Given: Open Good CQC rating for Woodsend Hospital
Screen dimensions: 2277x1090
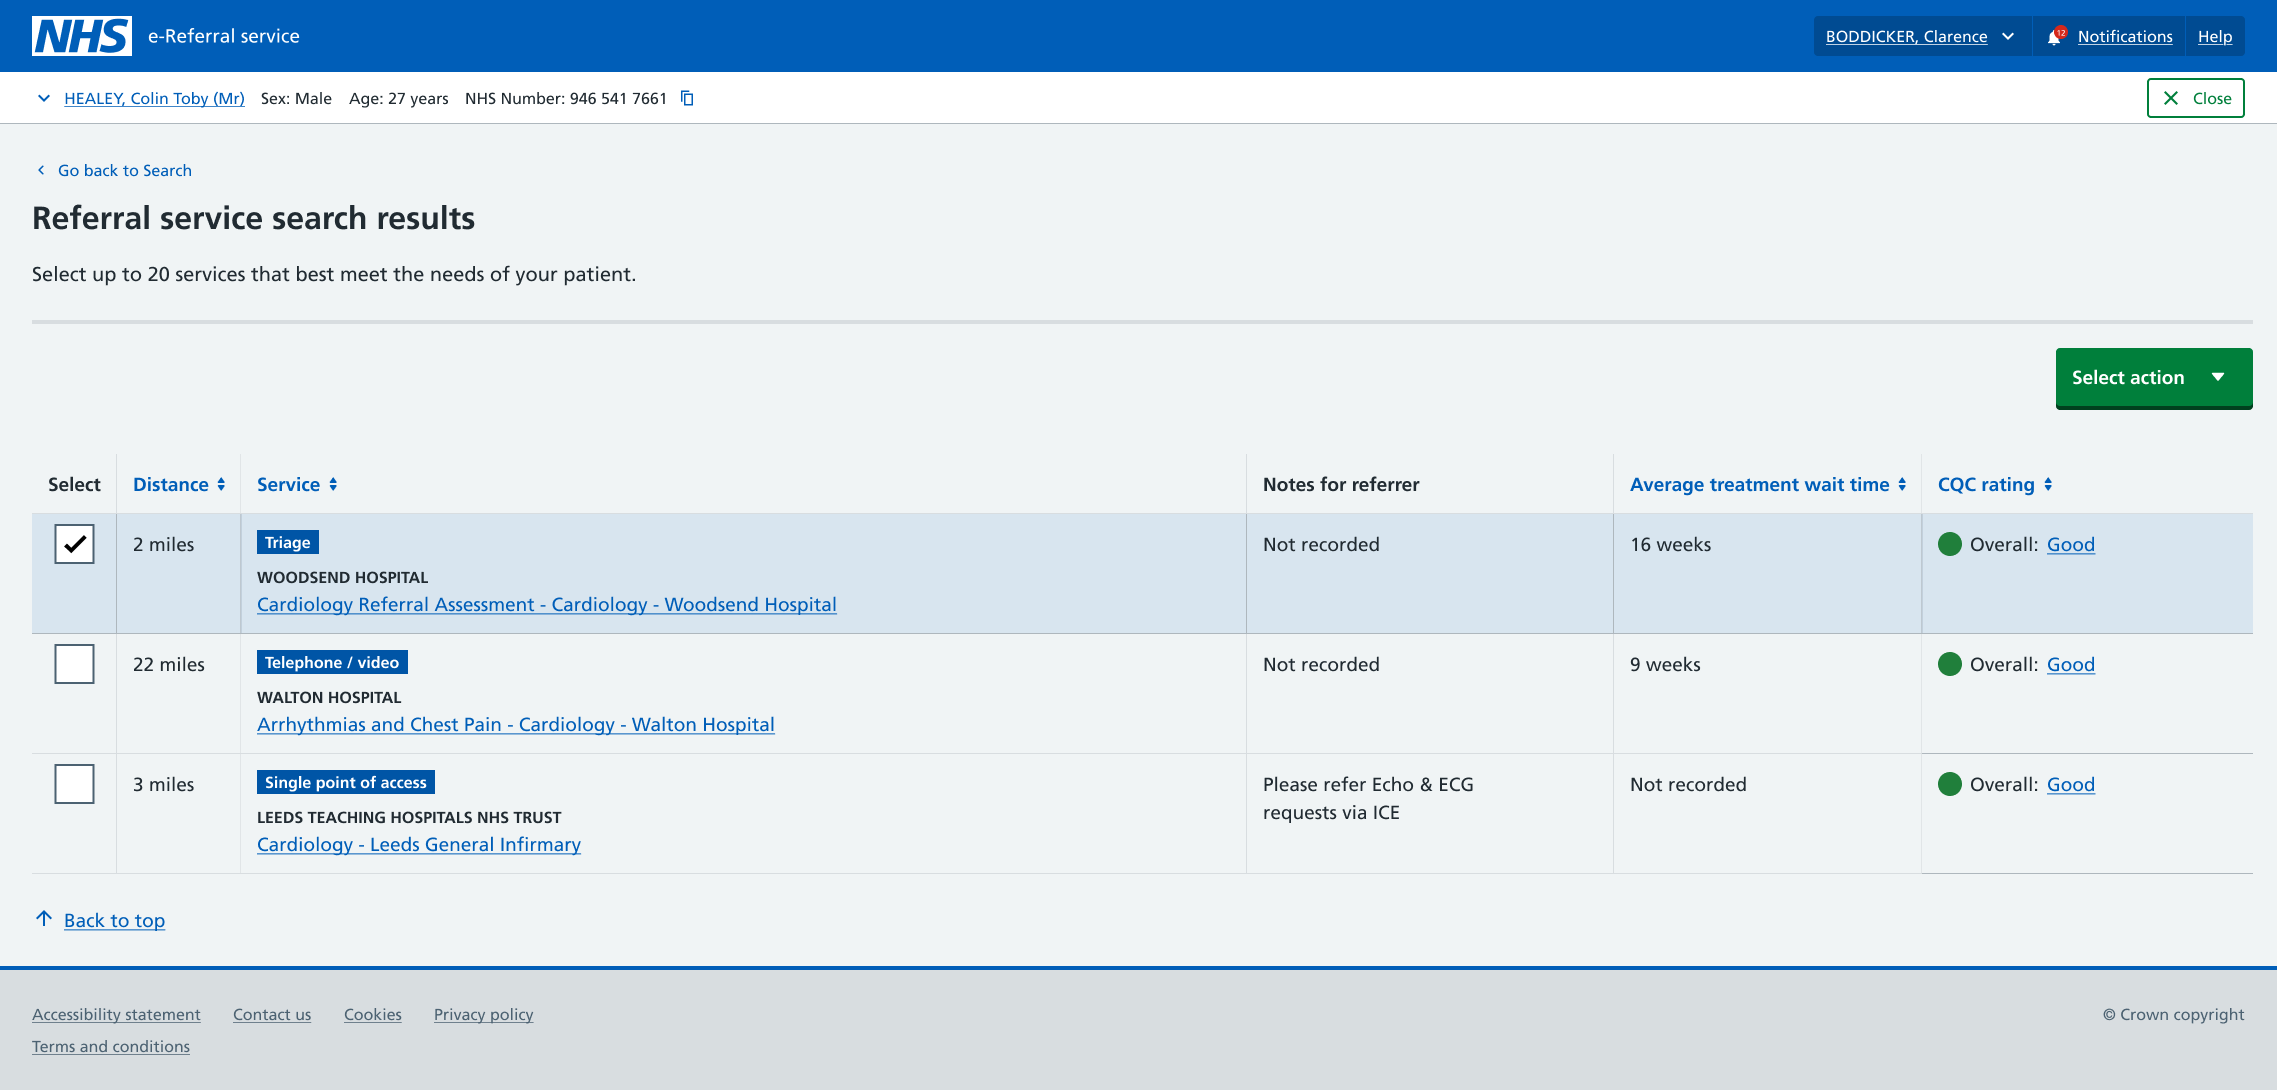Looking at the screenshot, I should point(2071,544).
